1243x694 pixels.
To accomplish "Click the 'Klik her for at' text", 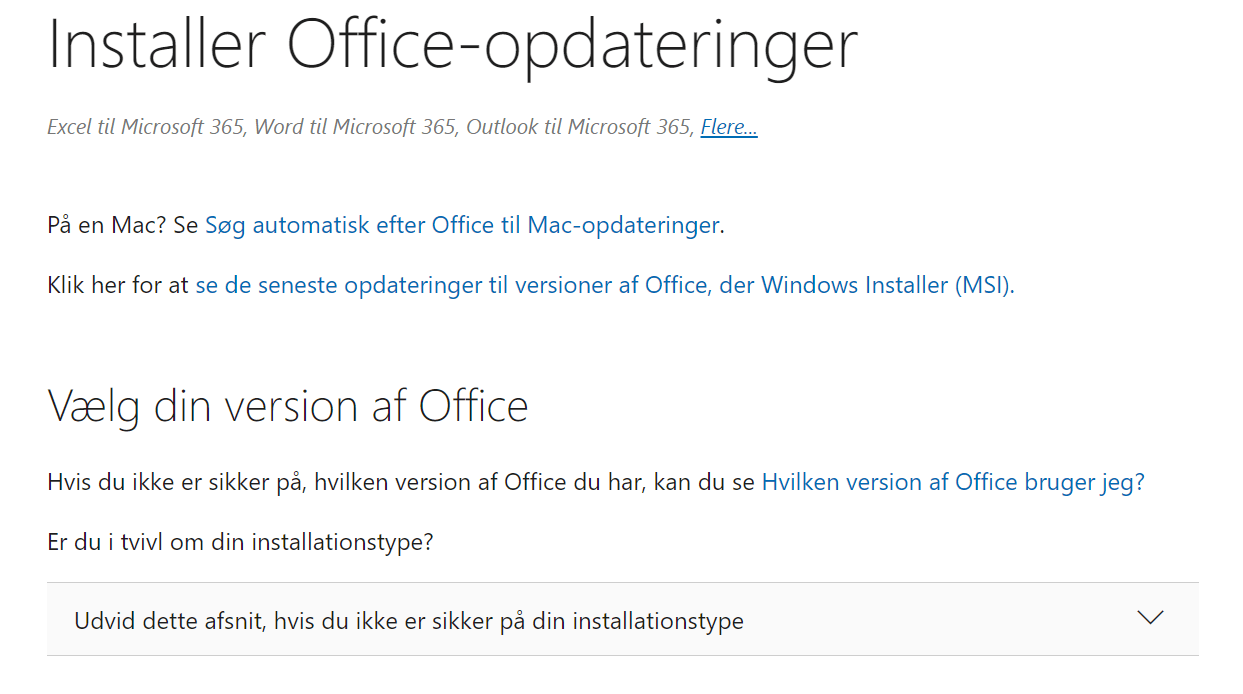I will click(x=118, y=285).
